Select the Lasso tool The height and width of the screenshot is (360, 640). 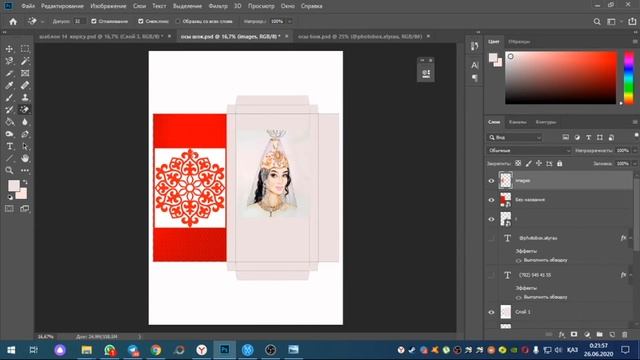click(9, 61)
